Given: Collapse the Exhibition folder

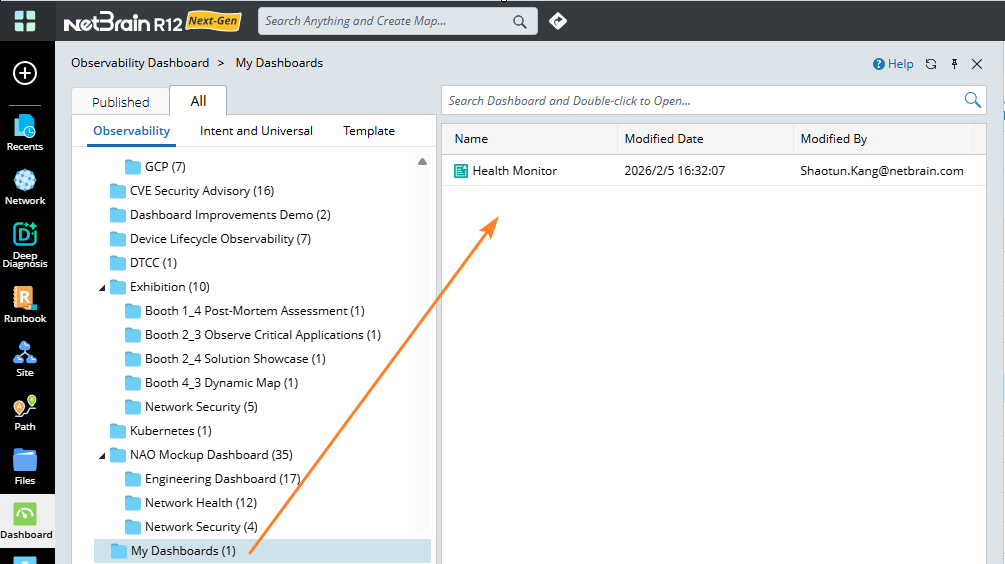Looking at the screenshot, I should 102,287.
